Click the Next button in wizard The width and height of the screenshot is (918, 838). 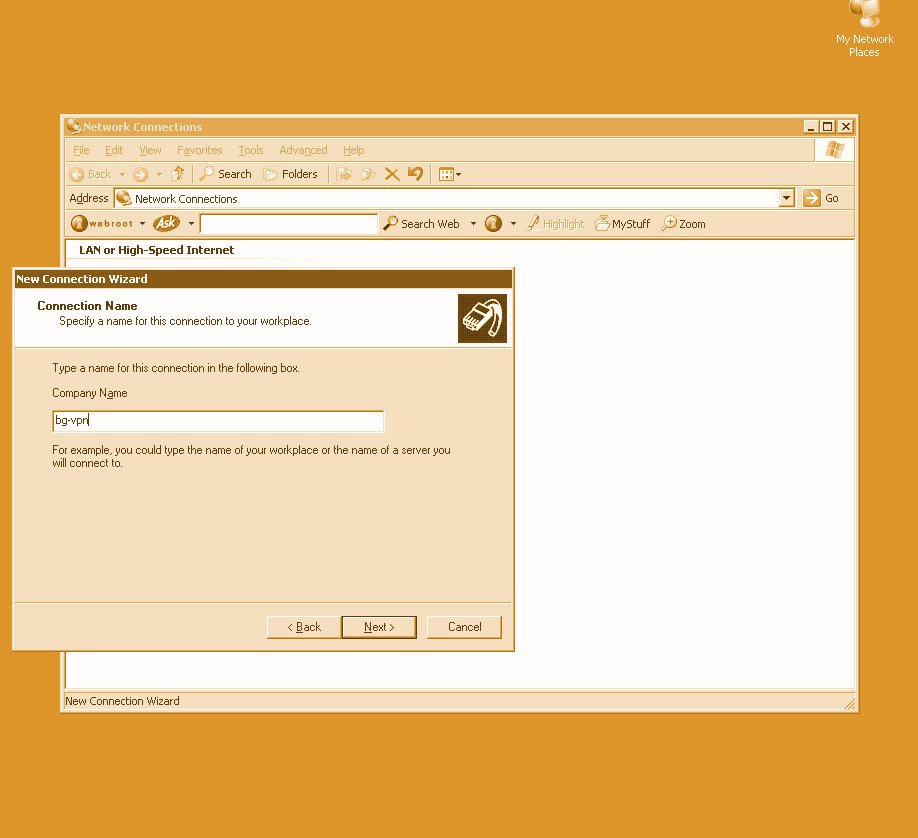[x=379, y=627]
